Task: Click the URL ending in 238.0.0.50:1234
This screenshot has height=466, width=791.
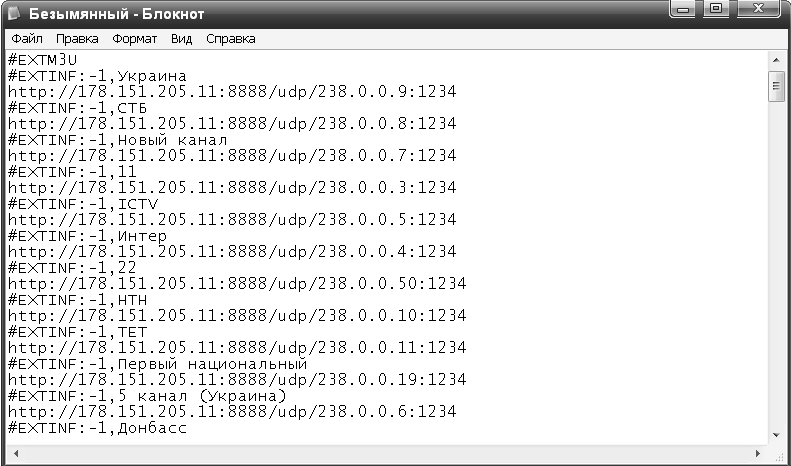Action: (x=237, y=283)
